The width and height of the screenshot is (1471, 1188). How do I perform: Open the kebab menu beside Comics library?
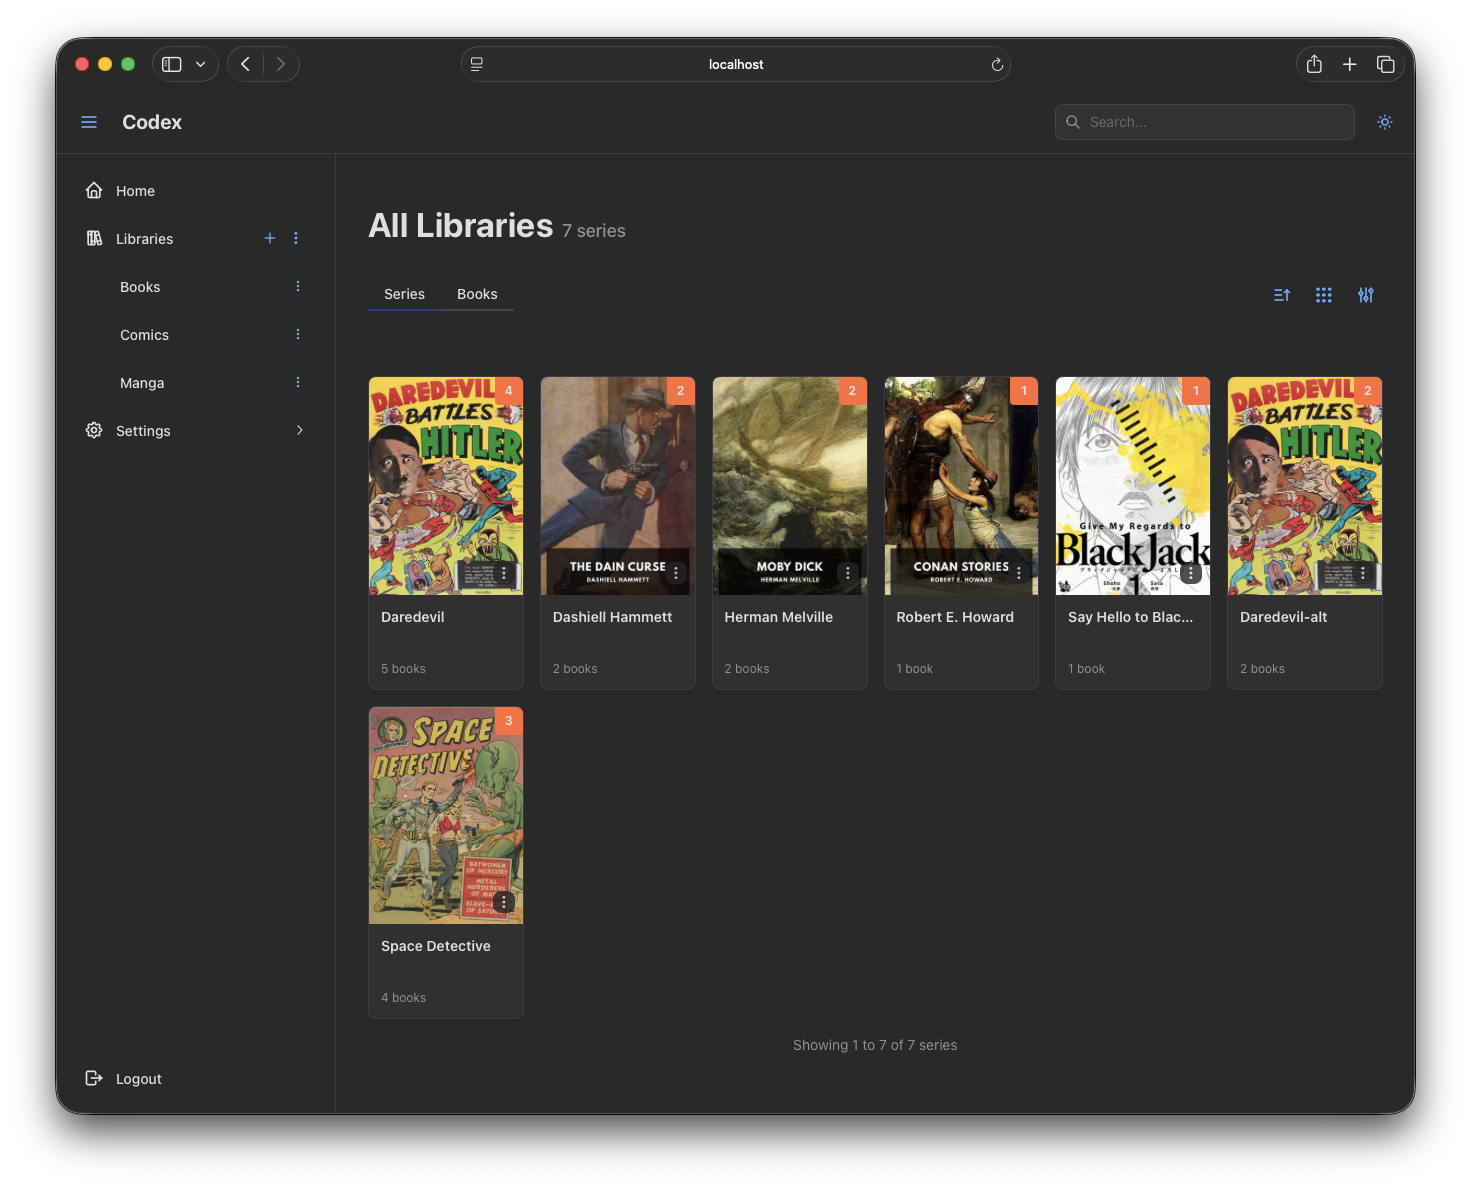pos(297,334)
